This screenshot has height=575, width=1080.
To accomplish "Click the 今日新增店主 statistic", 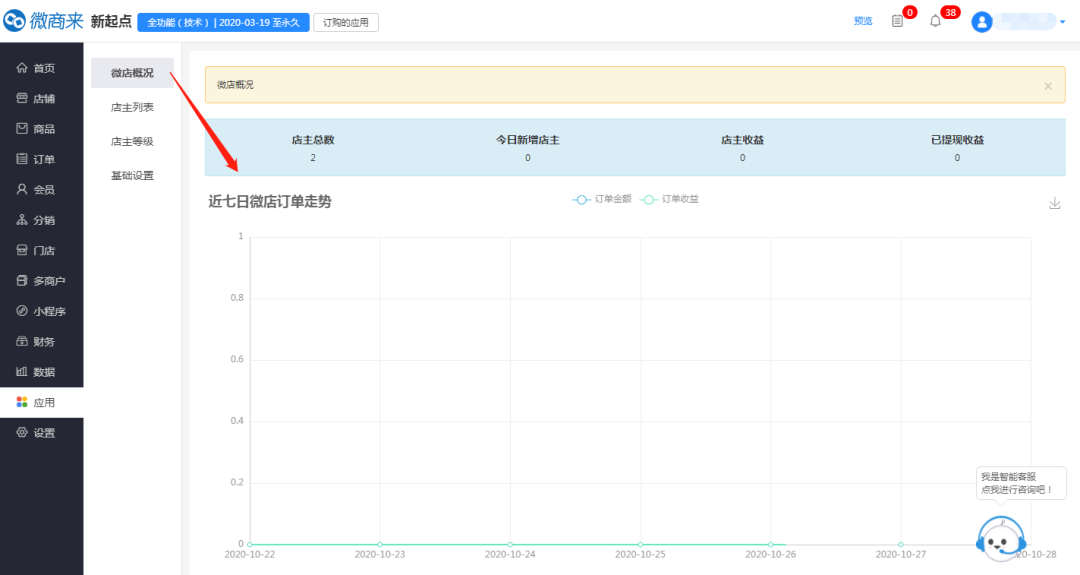I will [528, 148].
